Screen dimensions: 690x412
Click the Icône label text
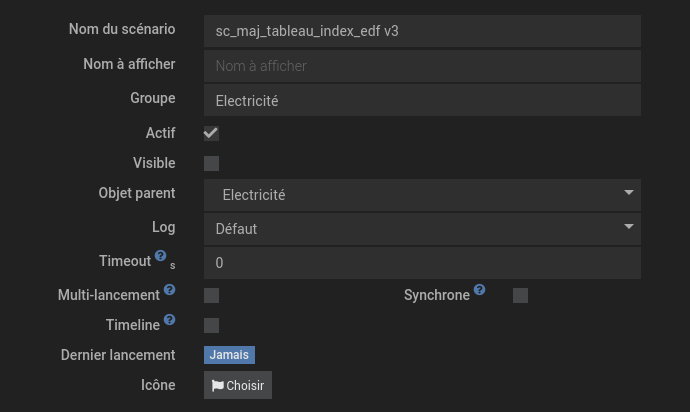(x=158, y=385)
